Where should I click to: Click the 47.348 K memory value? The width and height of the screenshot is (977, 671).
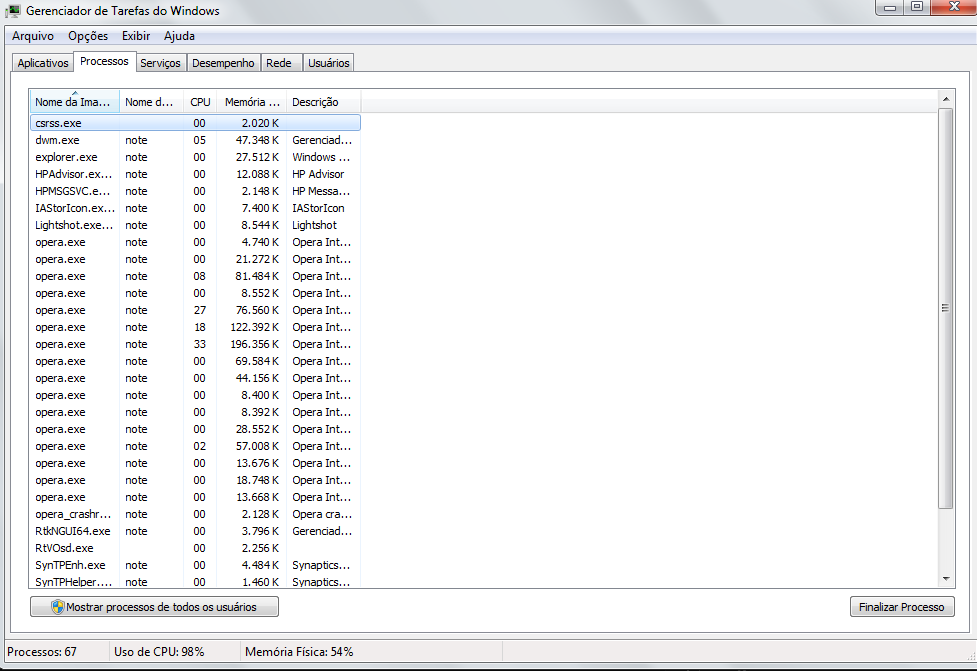click(x=257, y=140)
